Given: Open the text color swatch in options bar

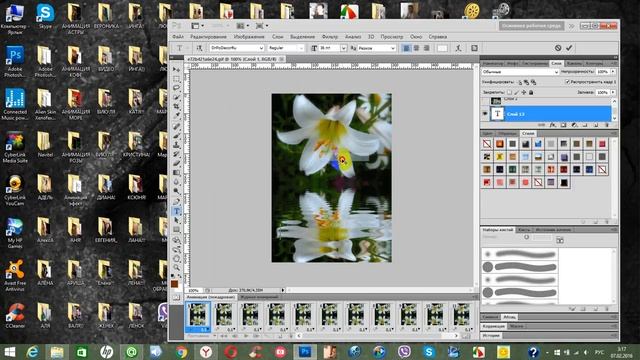Looking at the screenshot, I should [442, 48].
